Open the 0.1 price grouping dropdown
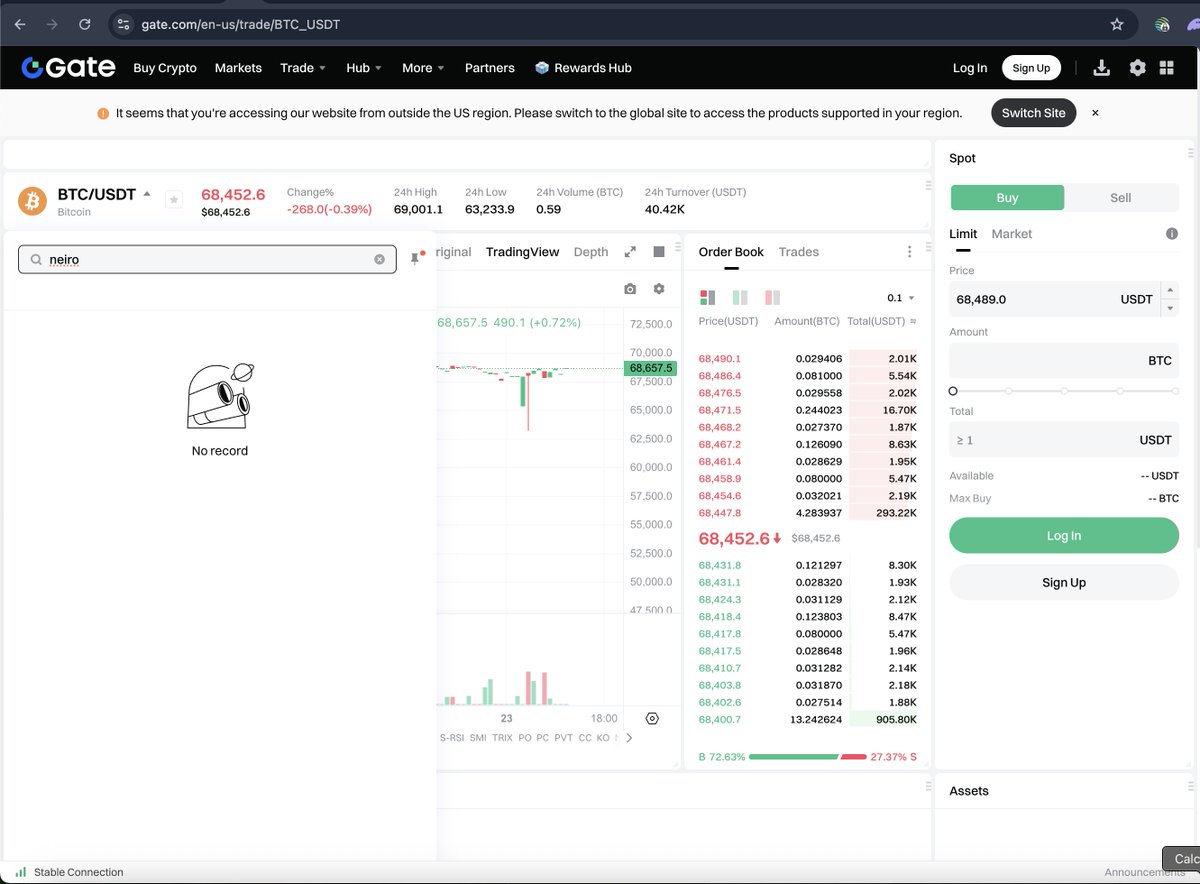1200x884 pixels. (901, 298)
